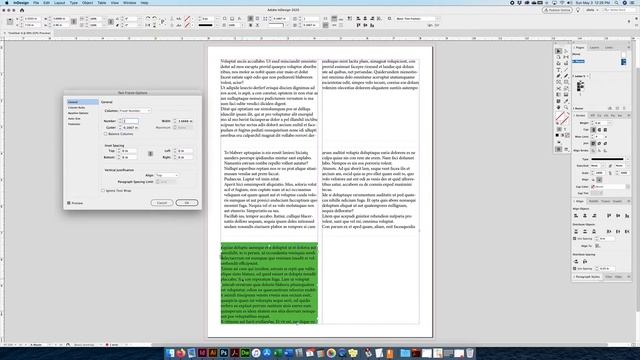
Task: Delete the selected page in the Pages panel
Action: (x=624, y=109)
